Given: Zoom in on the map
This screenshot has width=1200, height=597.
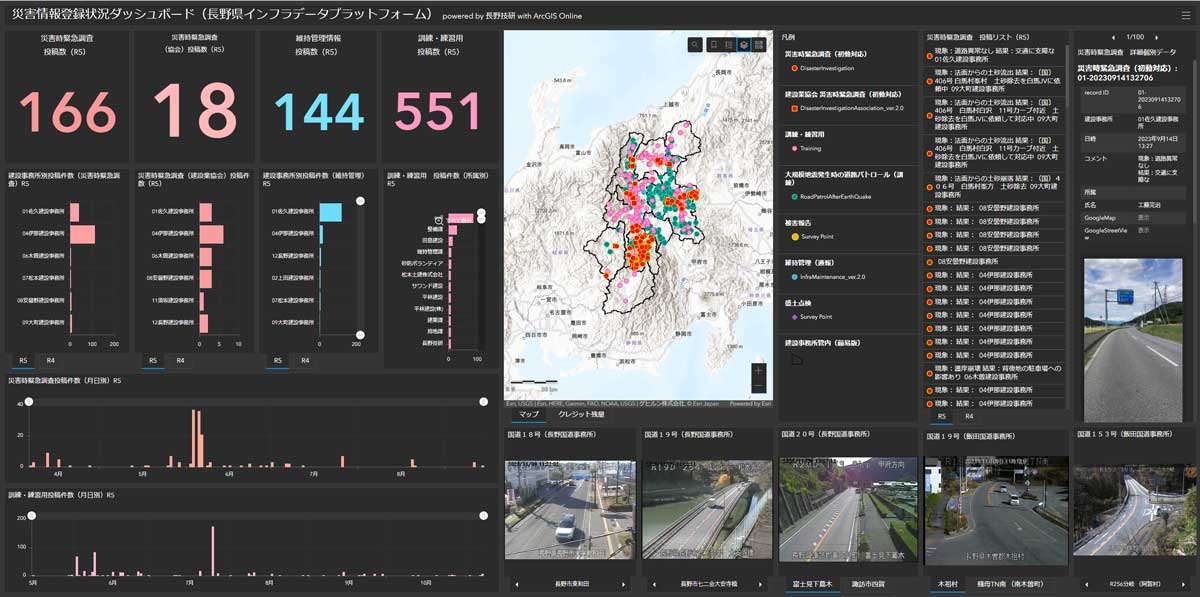Looking at the screenshot, I should tap(758, 371).
